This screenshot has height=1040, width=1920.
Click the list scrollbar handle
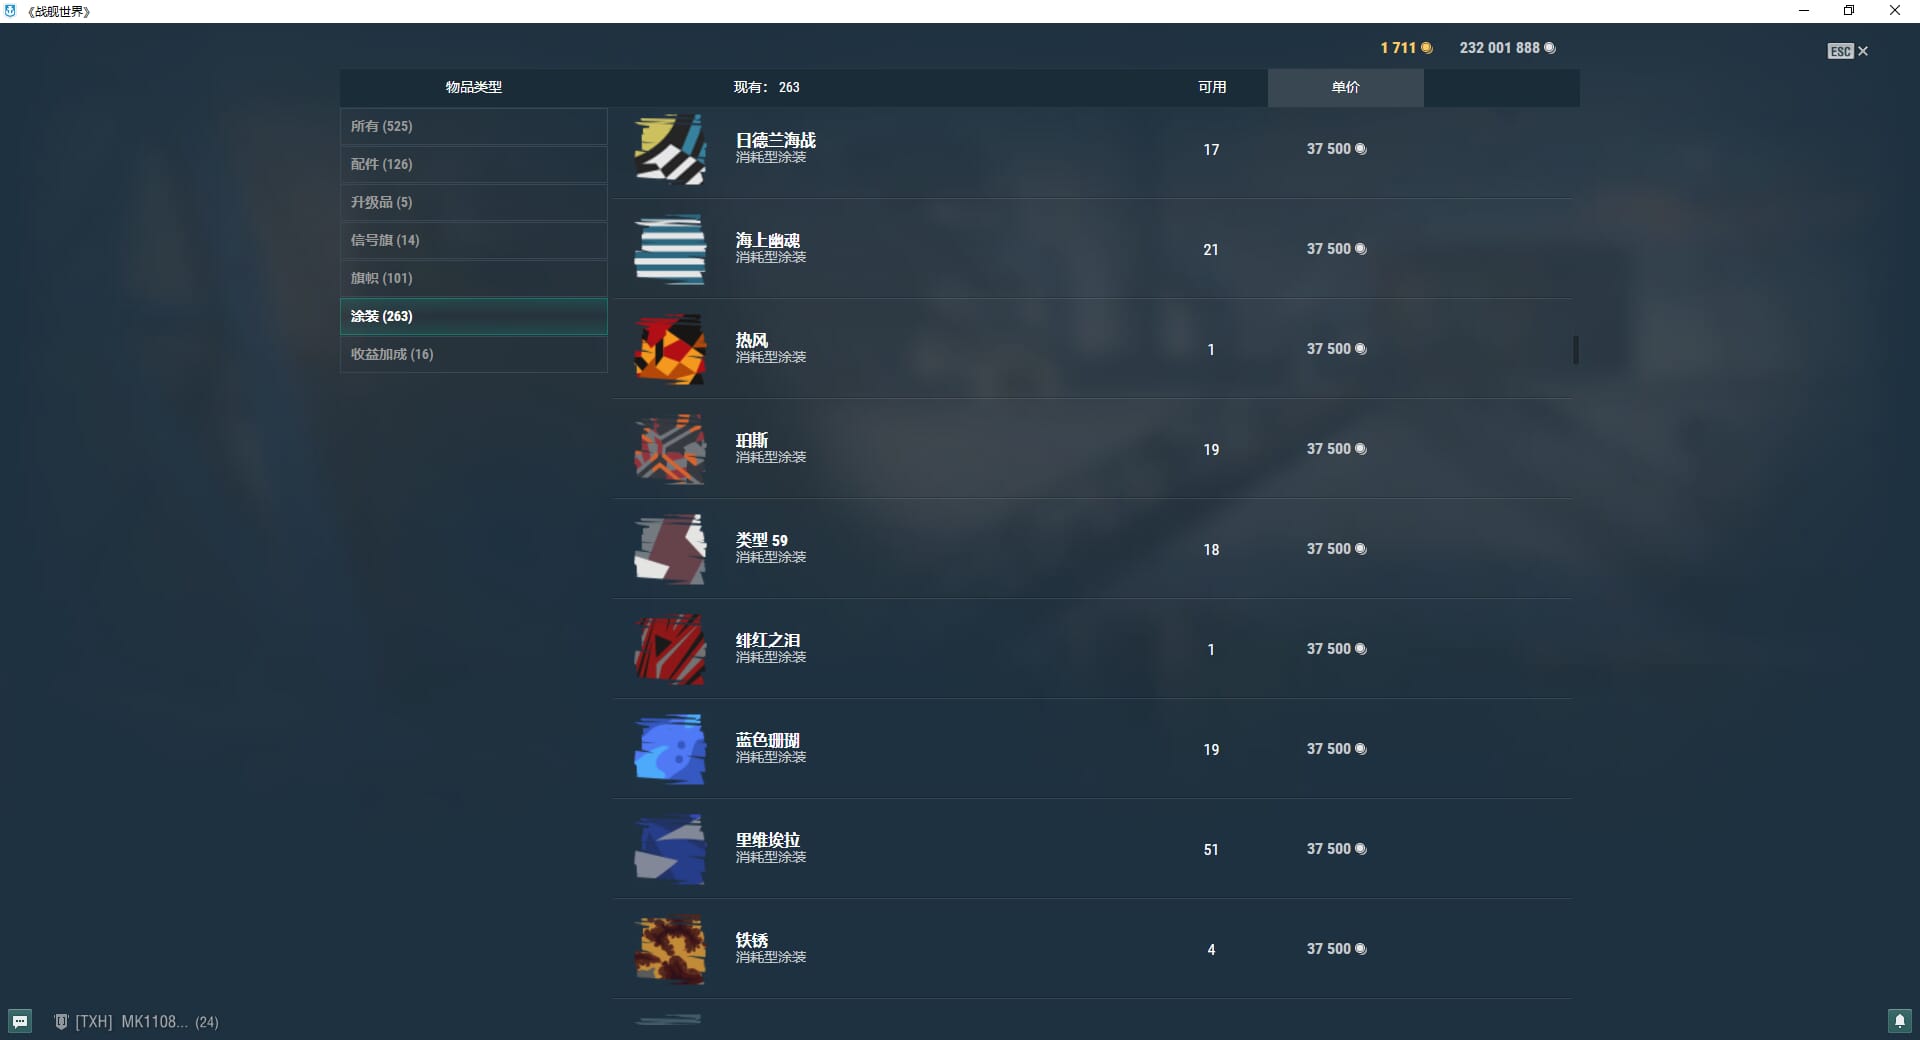pos(1576,350)
